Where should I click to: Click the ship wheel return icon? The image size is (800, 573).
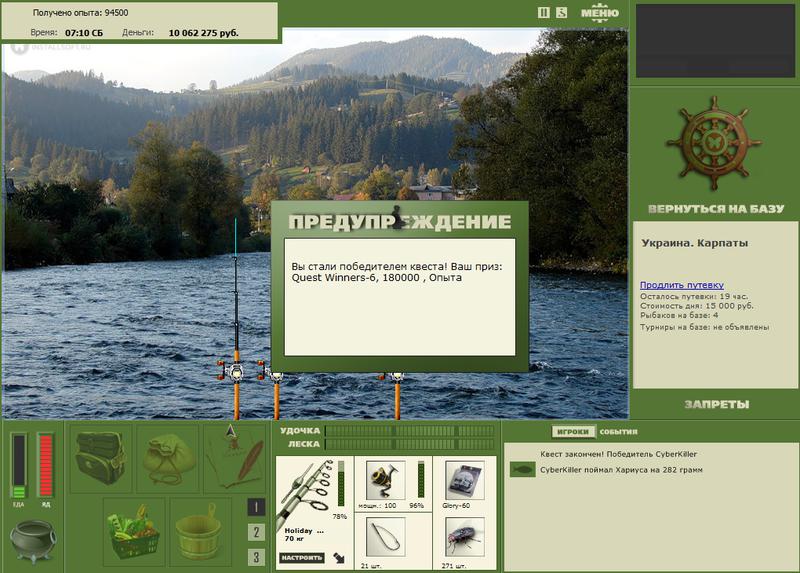[x=714, y=143]
